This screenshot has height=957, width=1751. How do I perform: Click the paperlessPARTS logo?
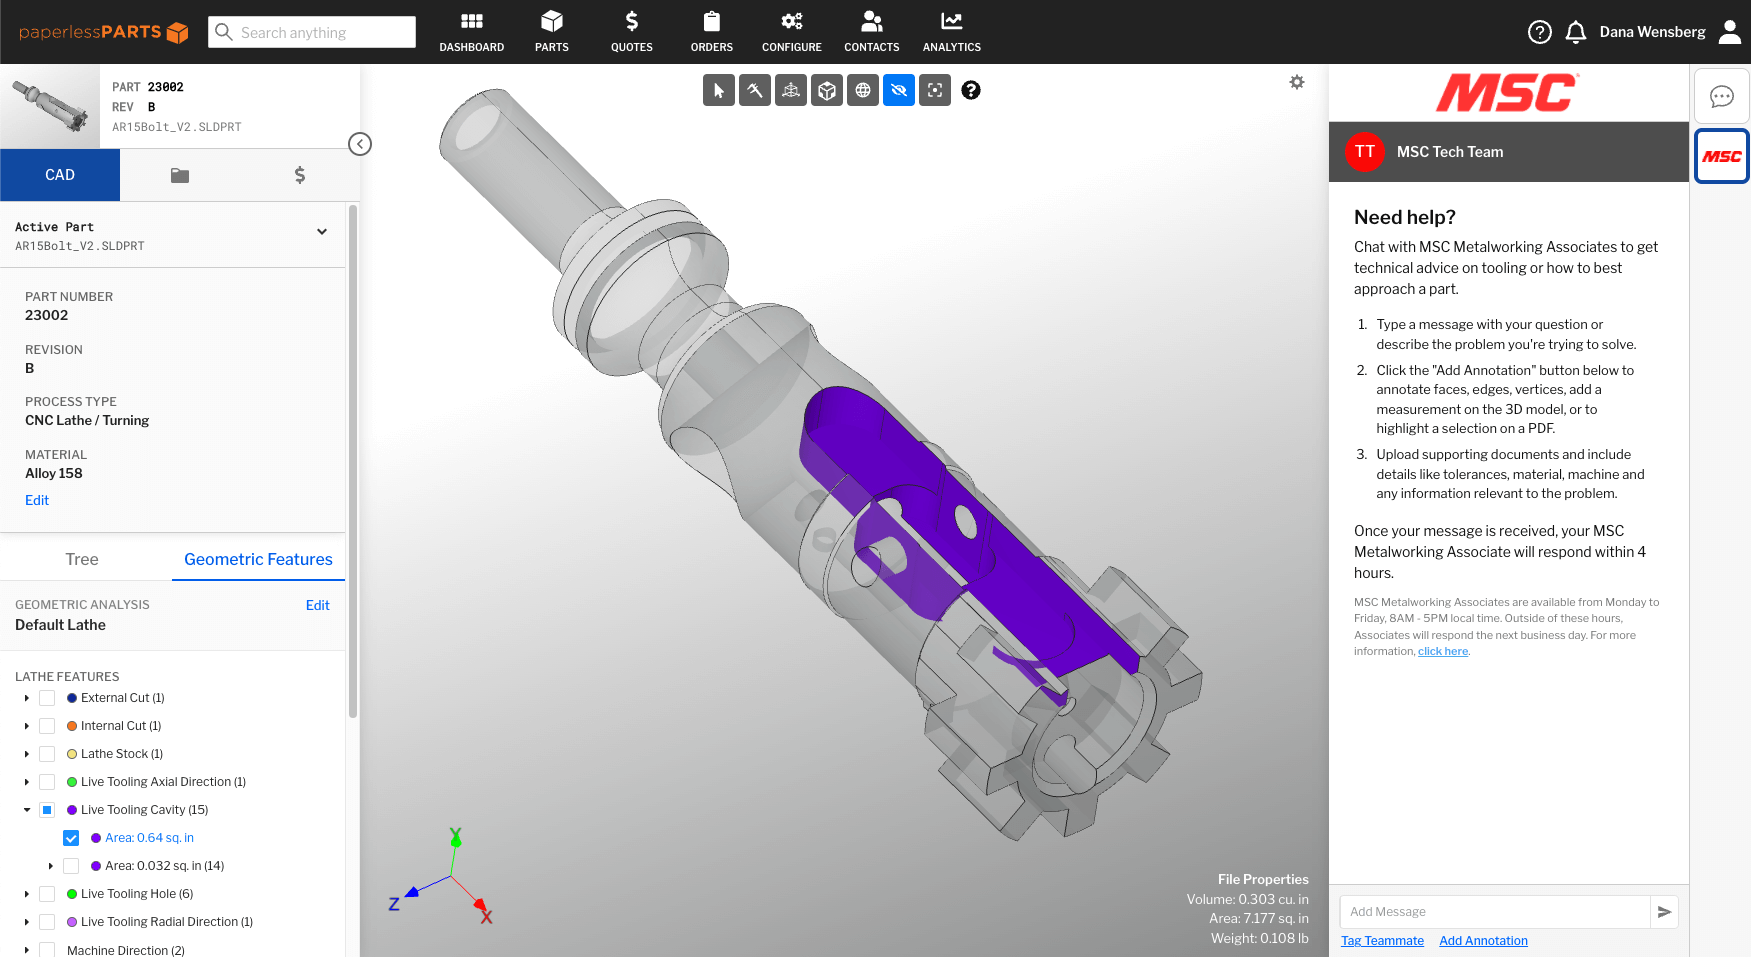pyautogui.click(x=103, y=32)
